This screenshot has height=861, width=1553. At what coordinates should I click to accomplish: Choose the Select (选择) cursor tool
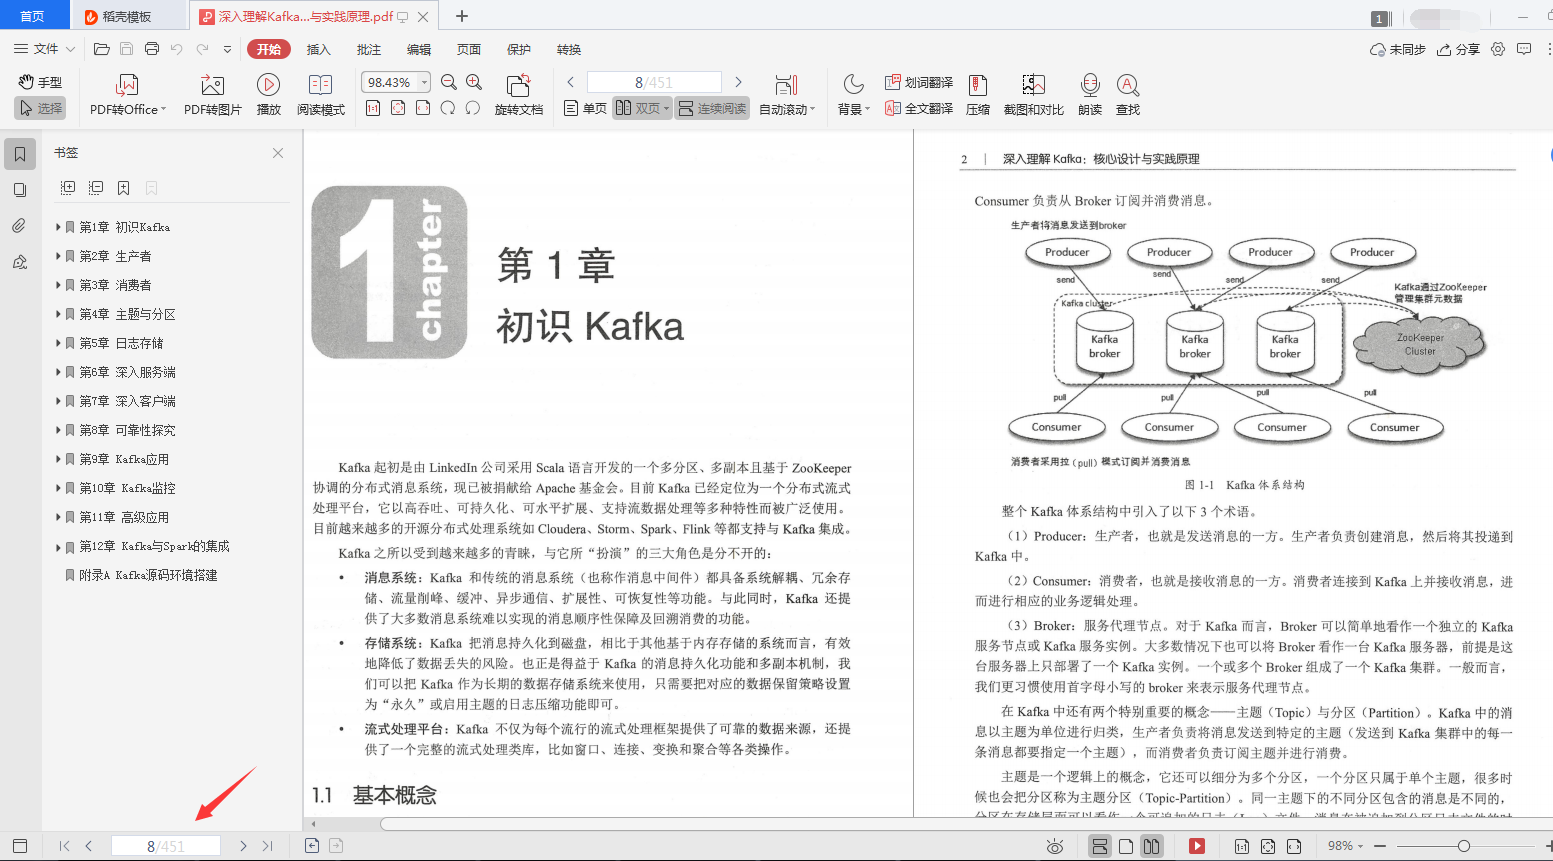click(41, 108)
